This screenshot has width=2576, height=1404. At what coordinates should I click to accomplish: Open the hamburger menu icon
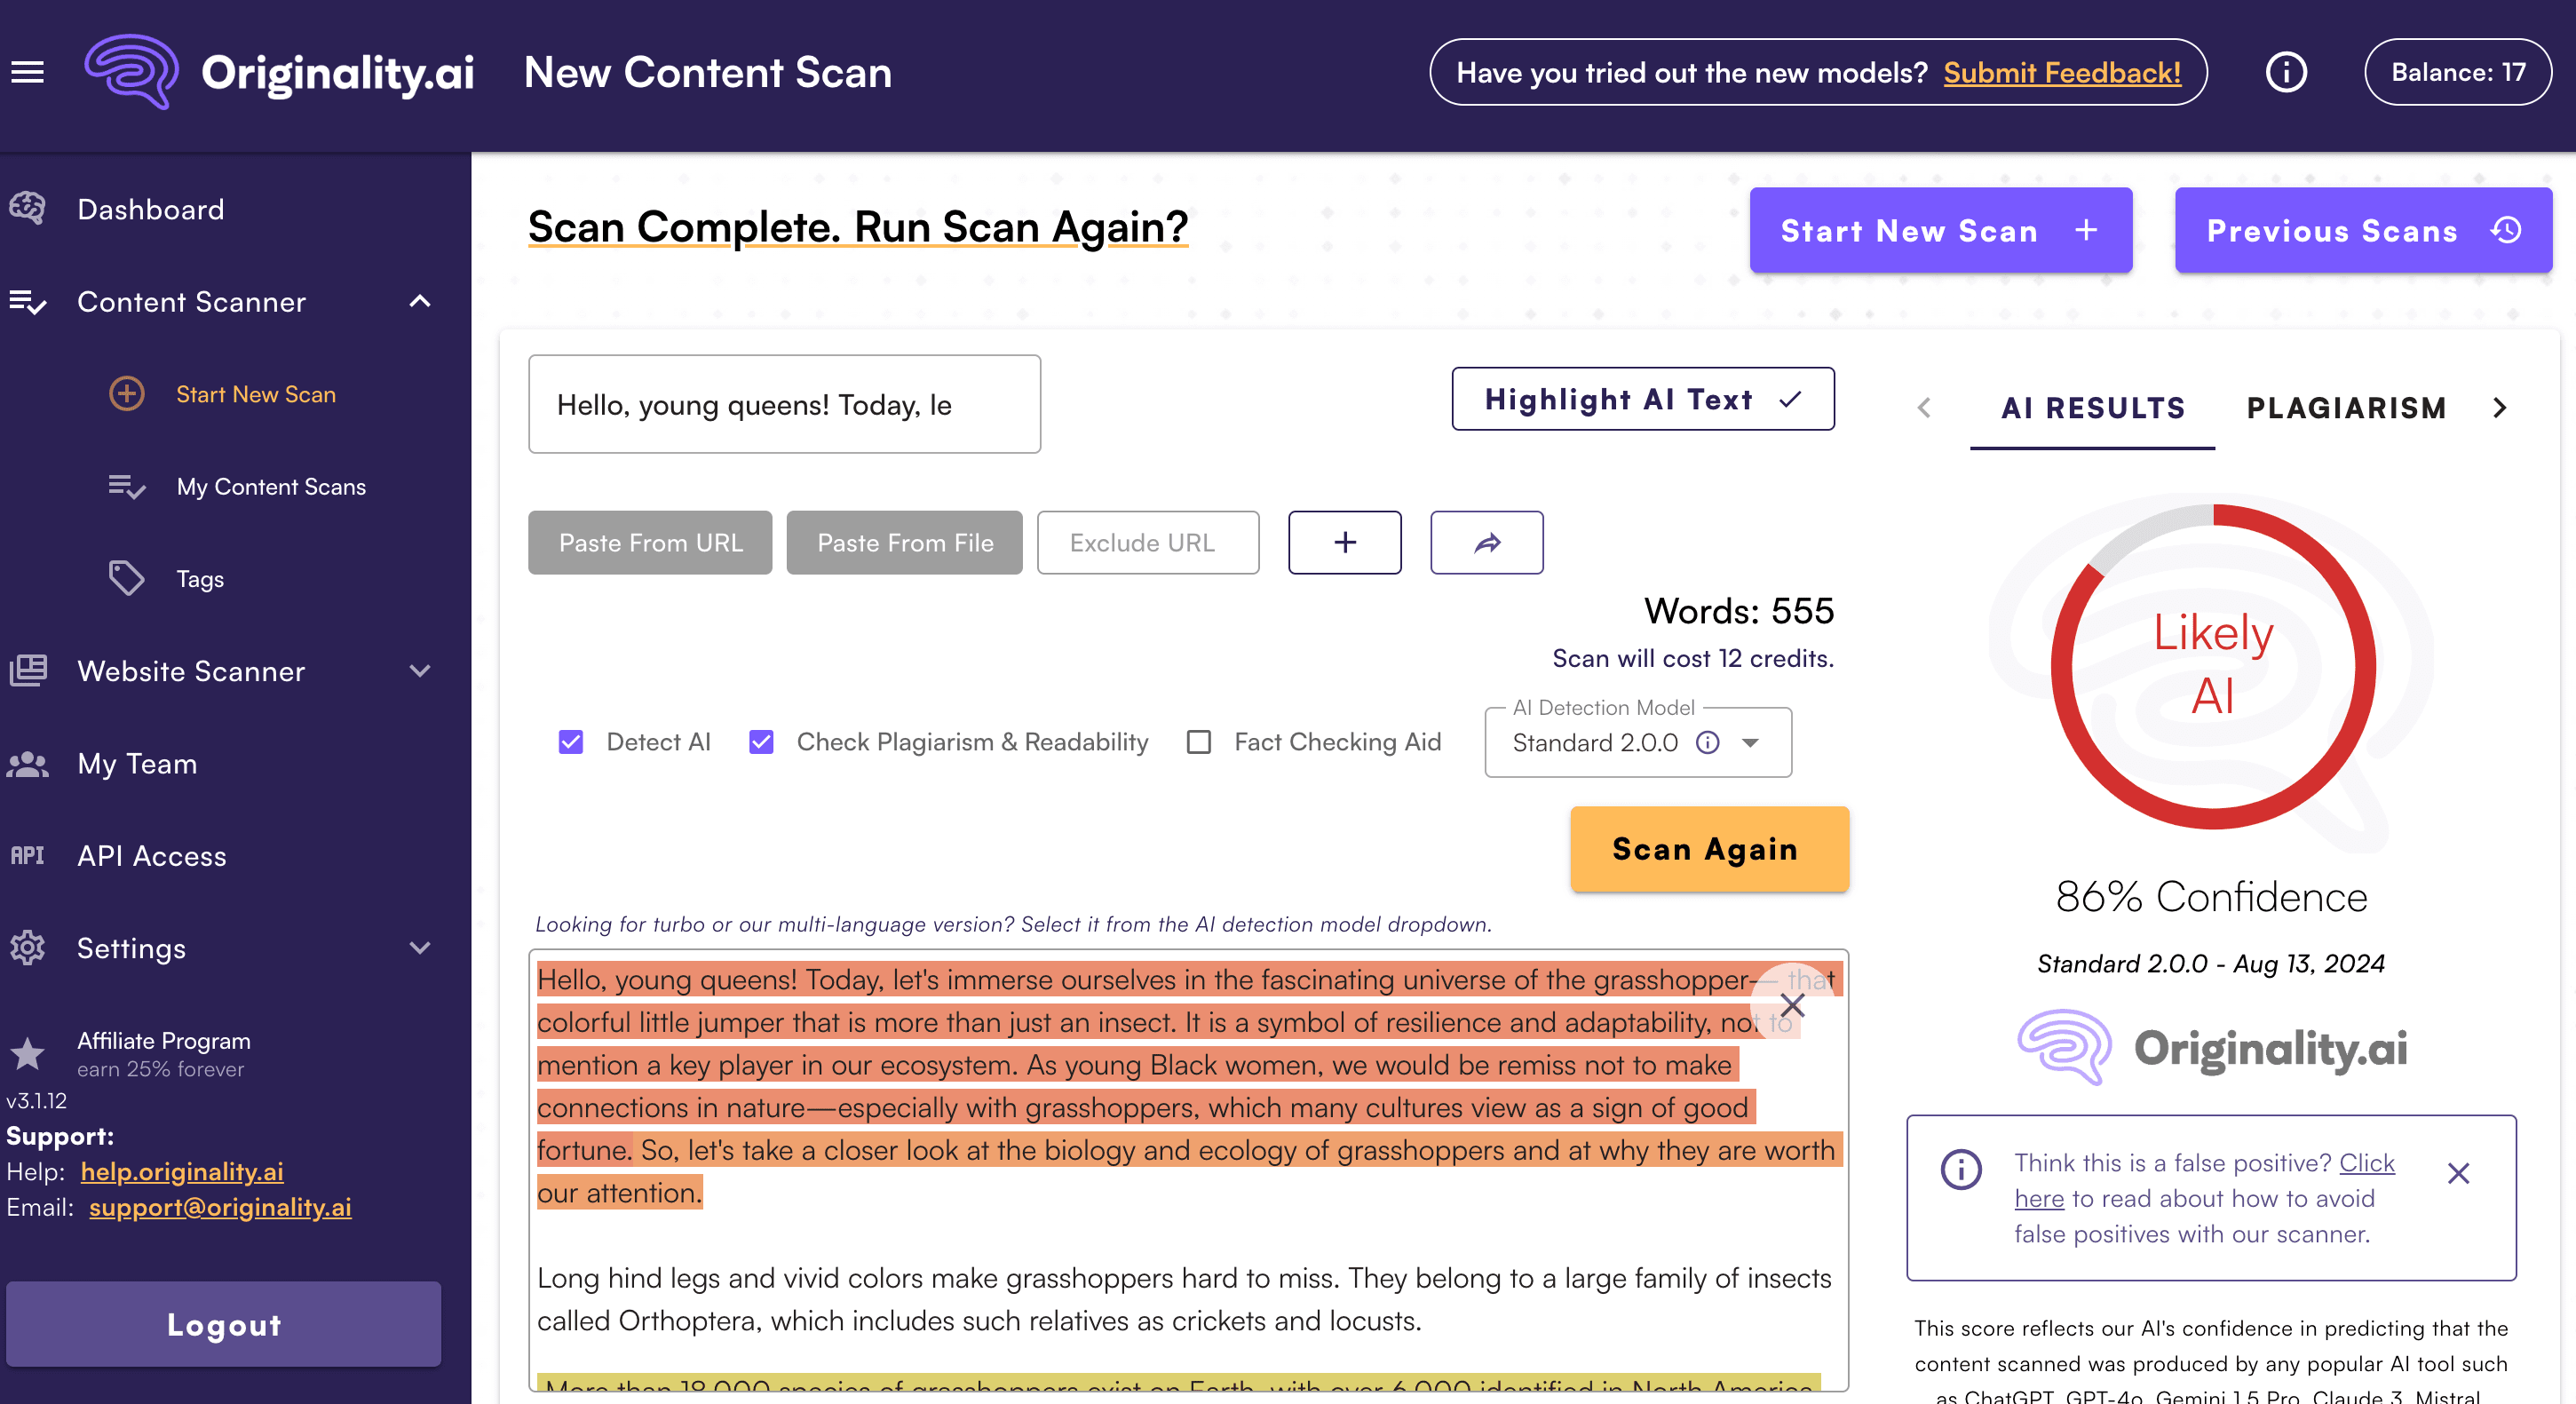coord(27,72)
